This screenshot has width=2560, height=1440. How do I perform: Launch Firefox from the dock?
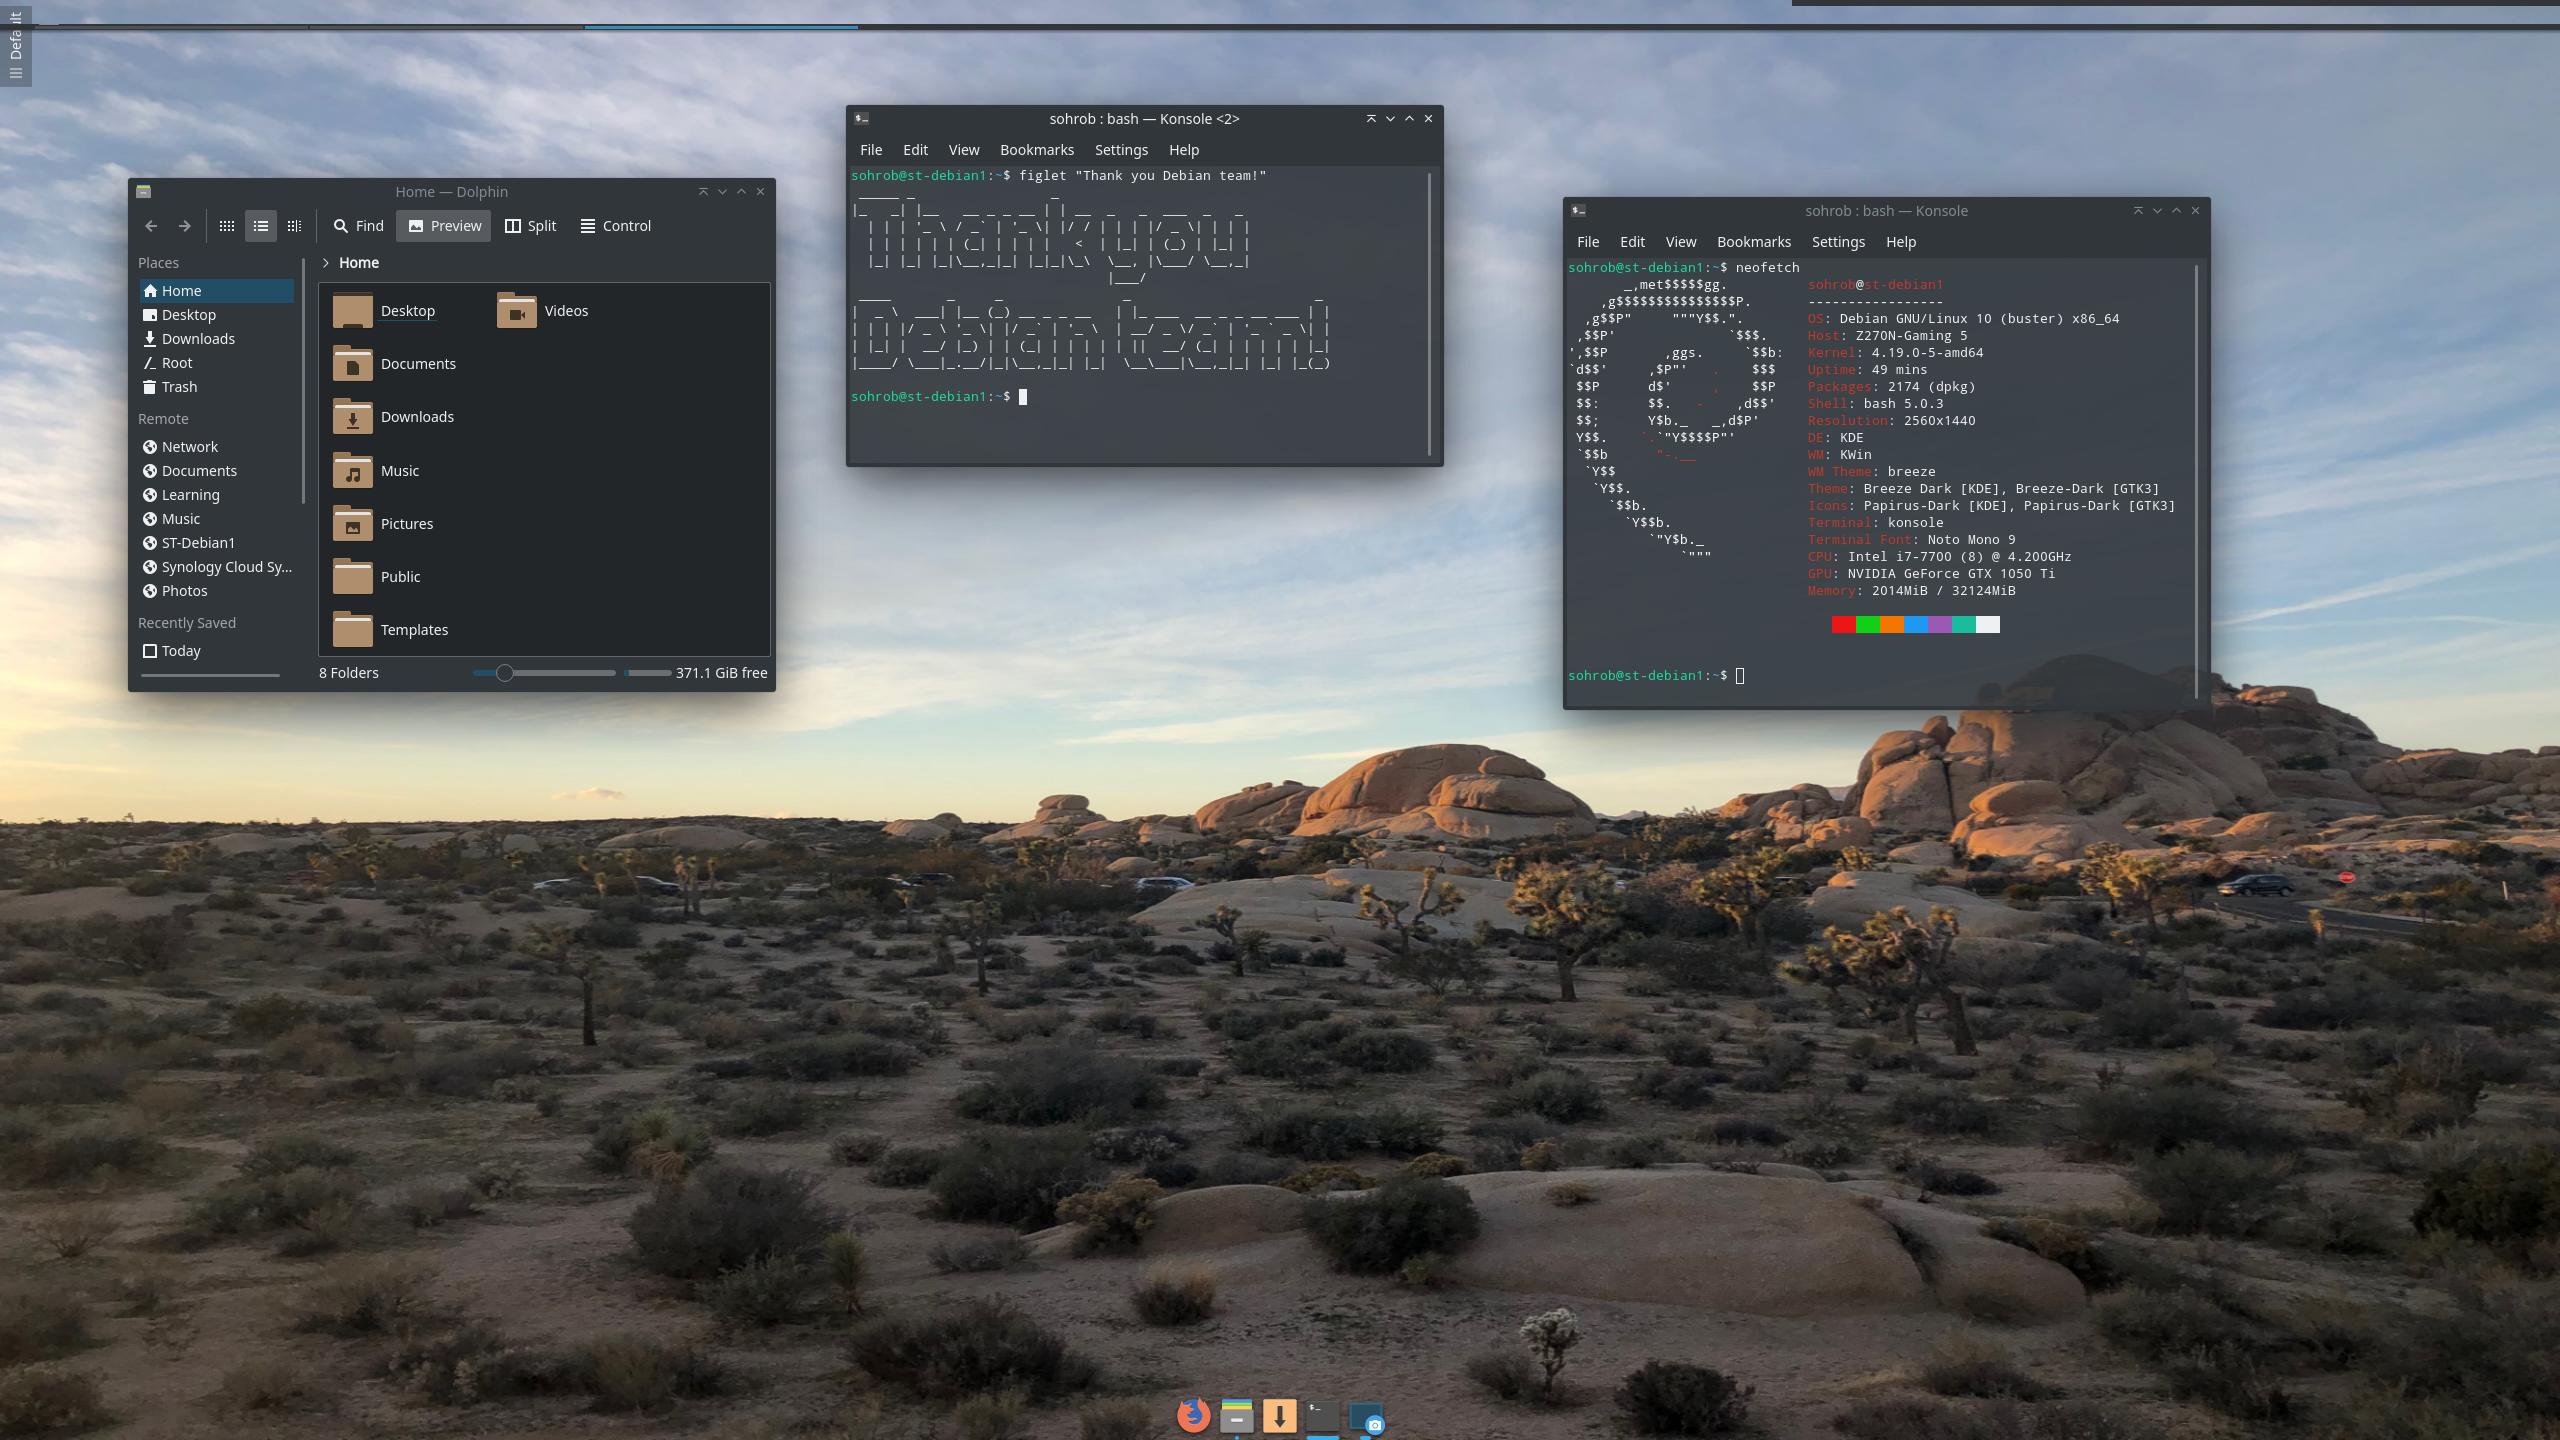point(1193,1415)
